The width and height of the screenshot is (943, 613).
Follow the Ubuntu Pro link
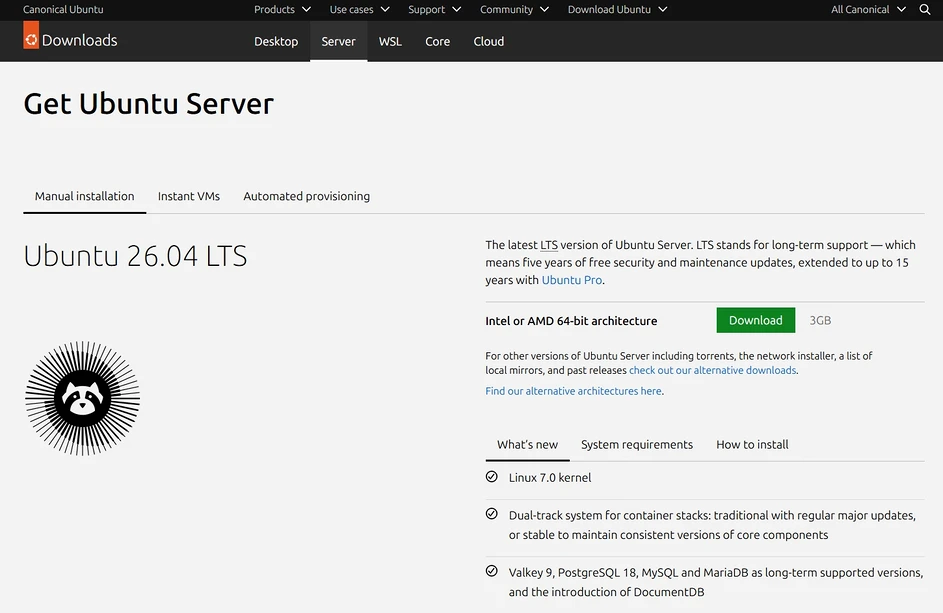572,280
